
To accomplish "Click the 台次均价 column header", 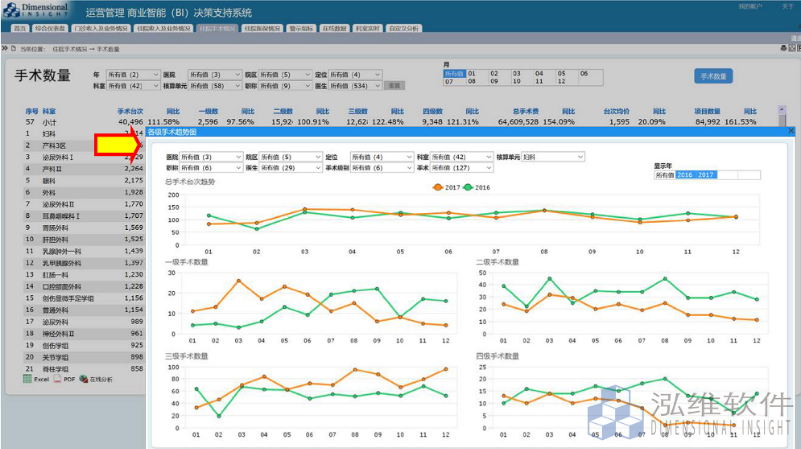I will pos(616,111).
